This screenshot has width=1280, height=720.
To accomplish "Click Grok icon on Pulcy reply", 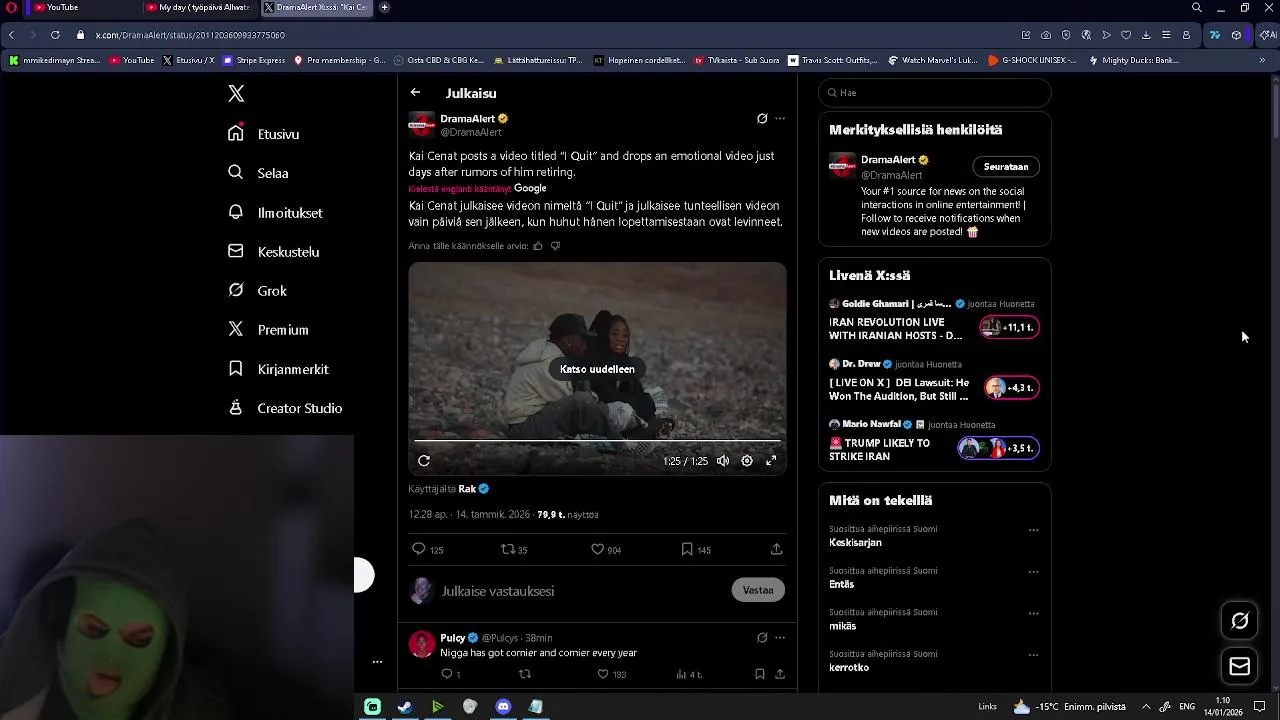I will (762, 638).
